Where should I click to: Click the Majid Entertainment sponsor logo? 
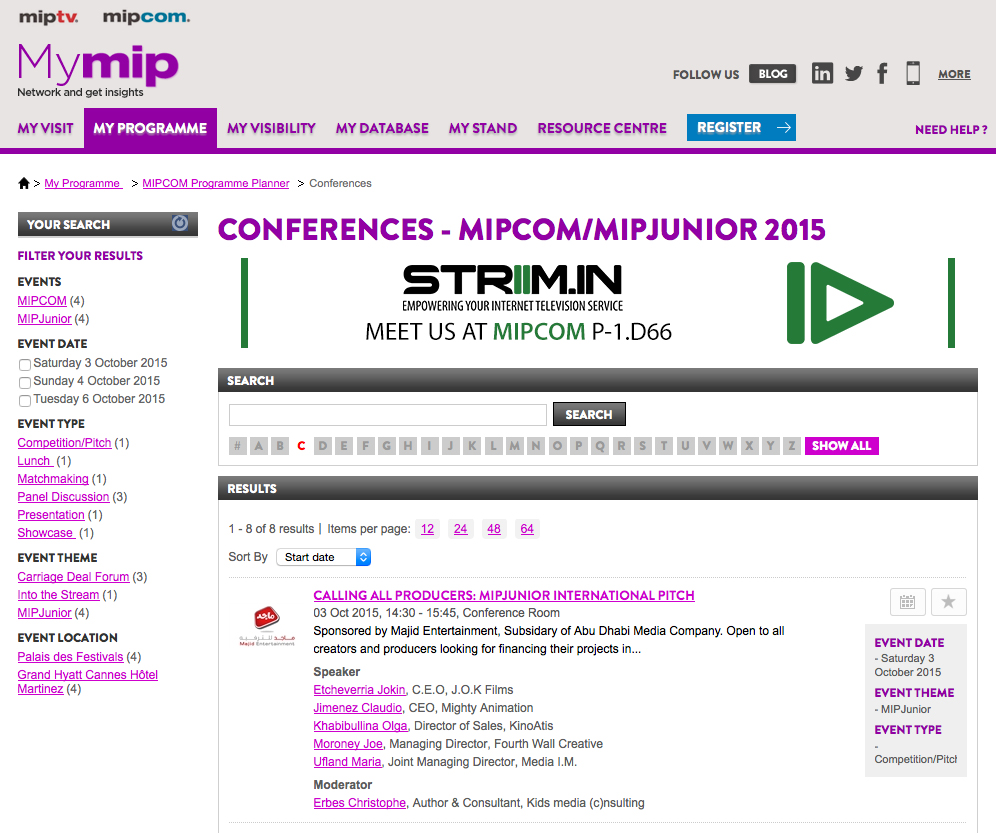[267, 626]
